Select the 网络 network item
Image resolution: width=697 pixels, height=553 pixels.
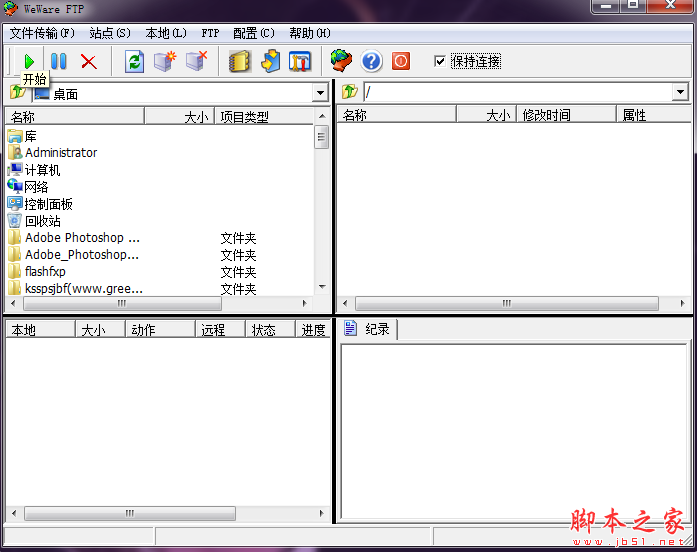tap(28, 187)
